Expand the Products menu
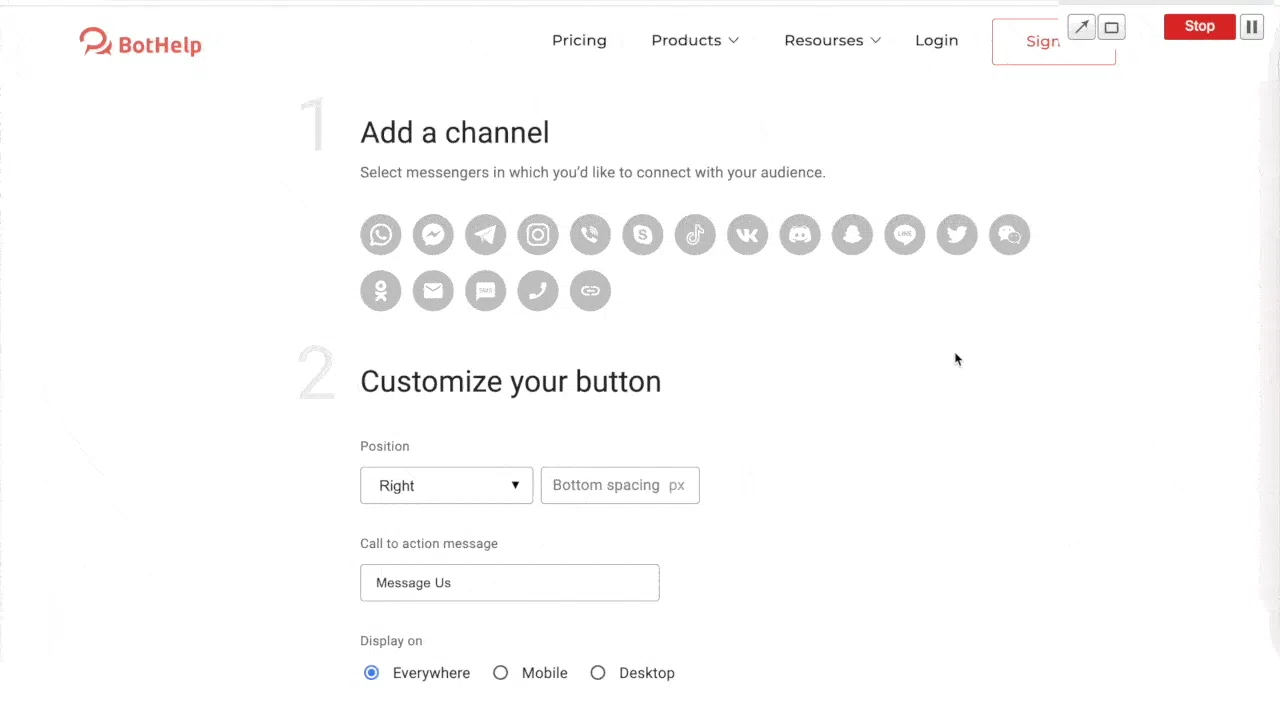The width and height of the screenshot is (1280, 720). [695, 40]
